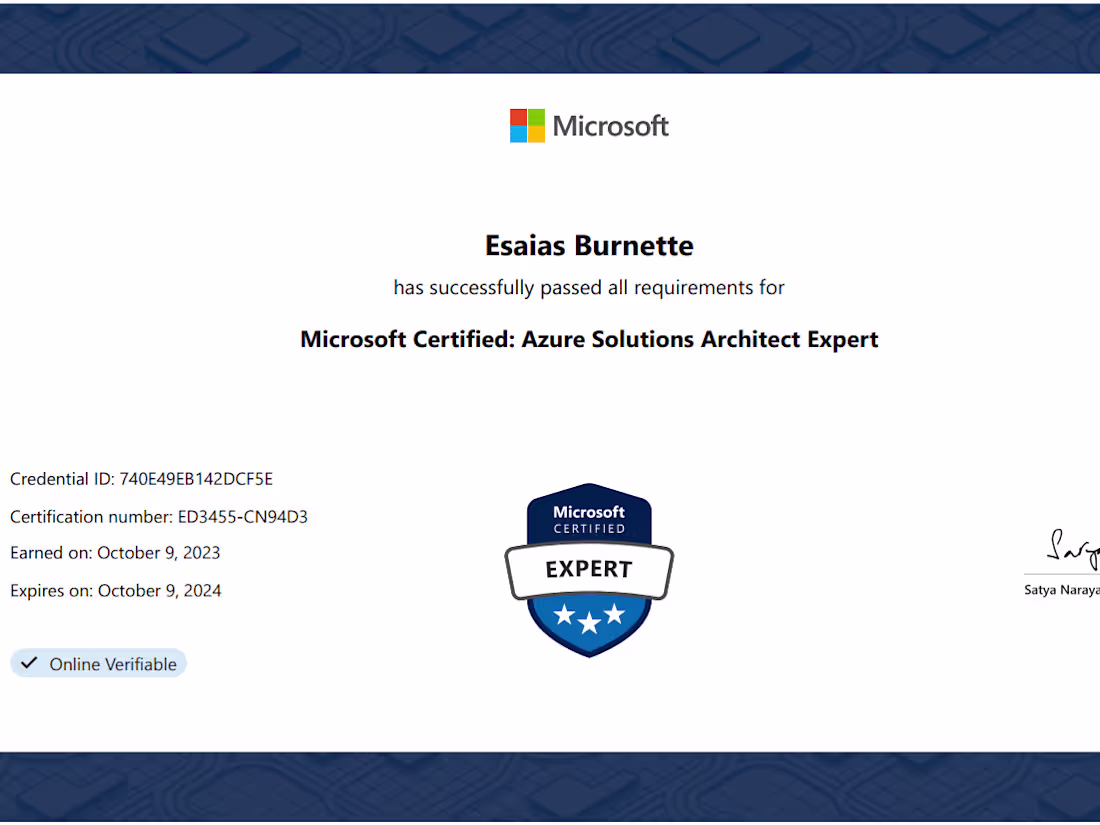Click the three stars on the badge

click(x=589, y=617)
